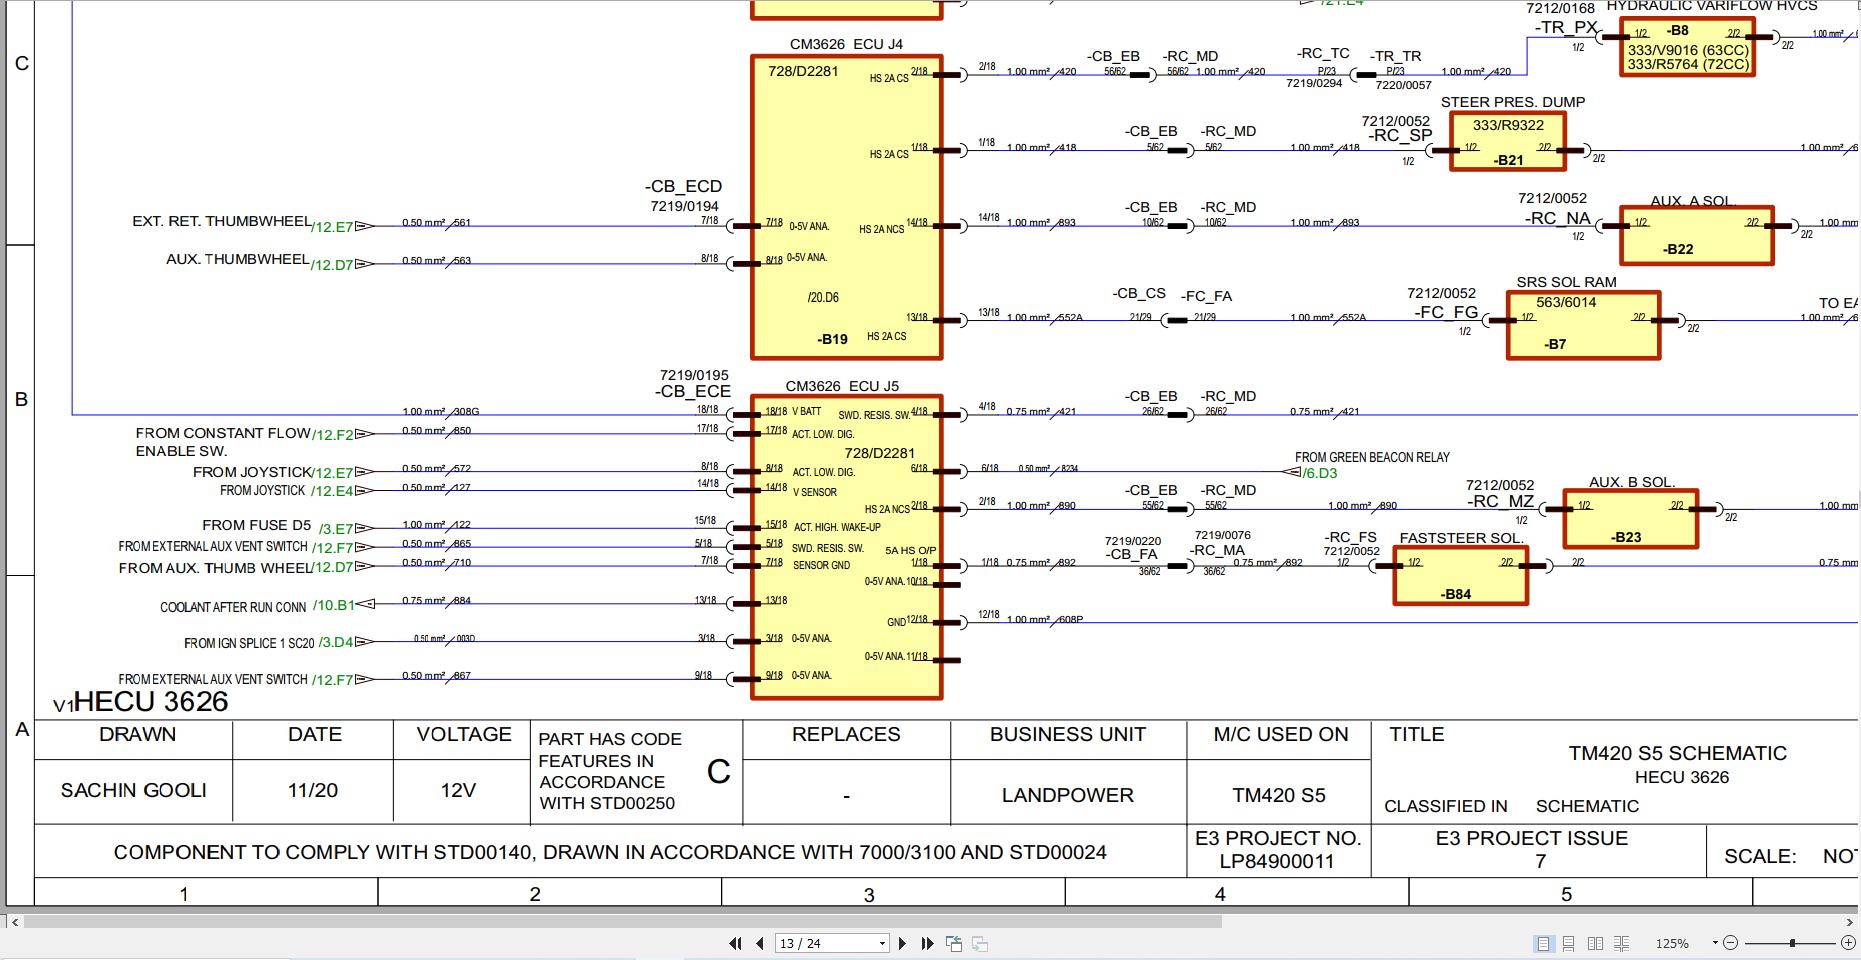Click the zoom slider handle
The image size is (1861, 960).
pyautogui.click(x=1792, y=942)
